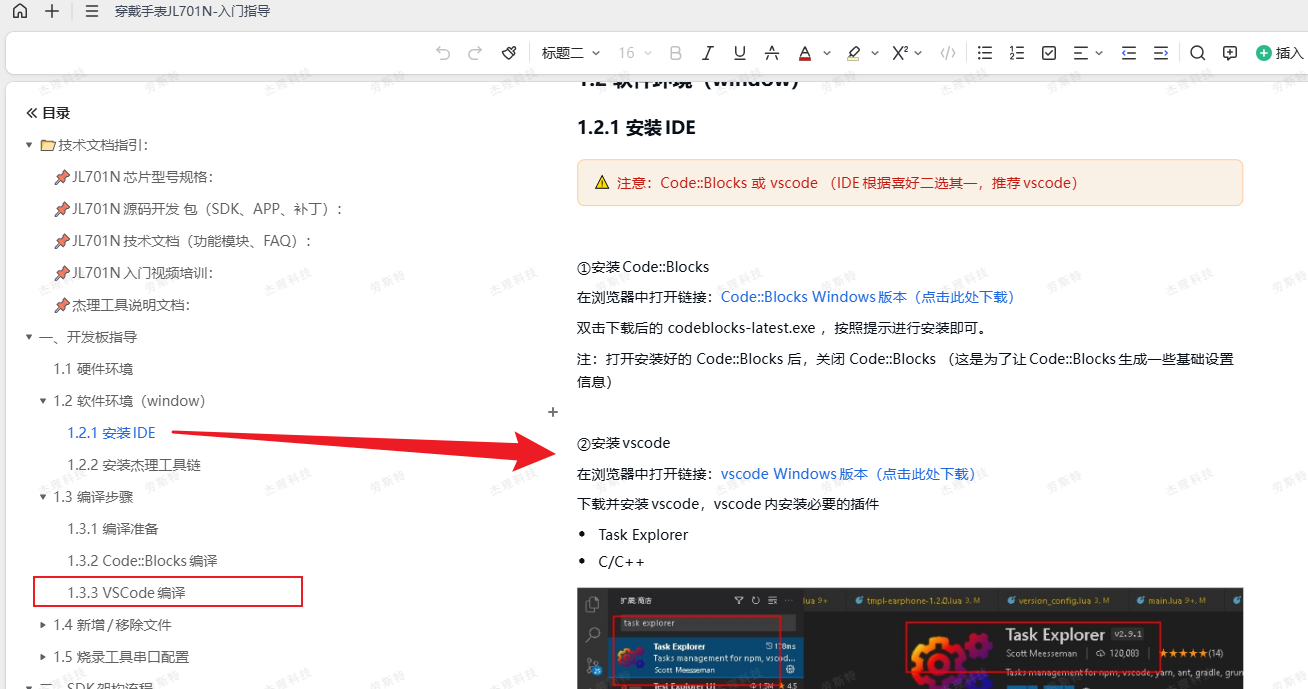
Task: Go to 1.1 硬件环境 in outline
Action: coord(93,369)
